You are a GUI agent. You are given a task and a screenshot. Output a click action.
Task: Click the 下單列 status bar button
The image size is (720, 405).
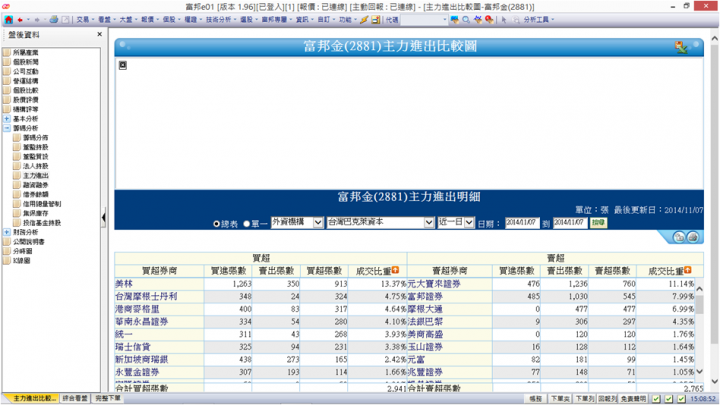585,399
